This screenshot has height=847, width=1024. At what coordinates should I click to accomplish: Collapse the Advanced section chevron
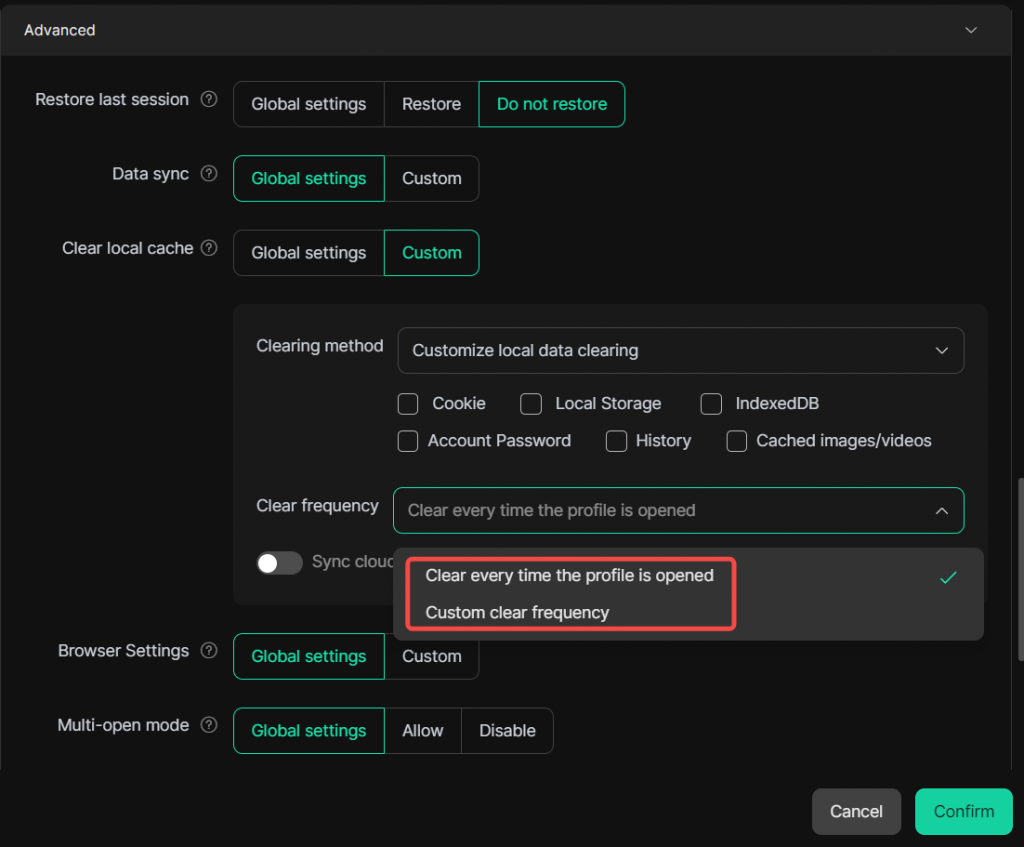970,31
